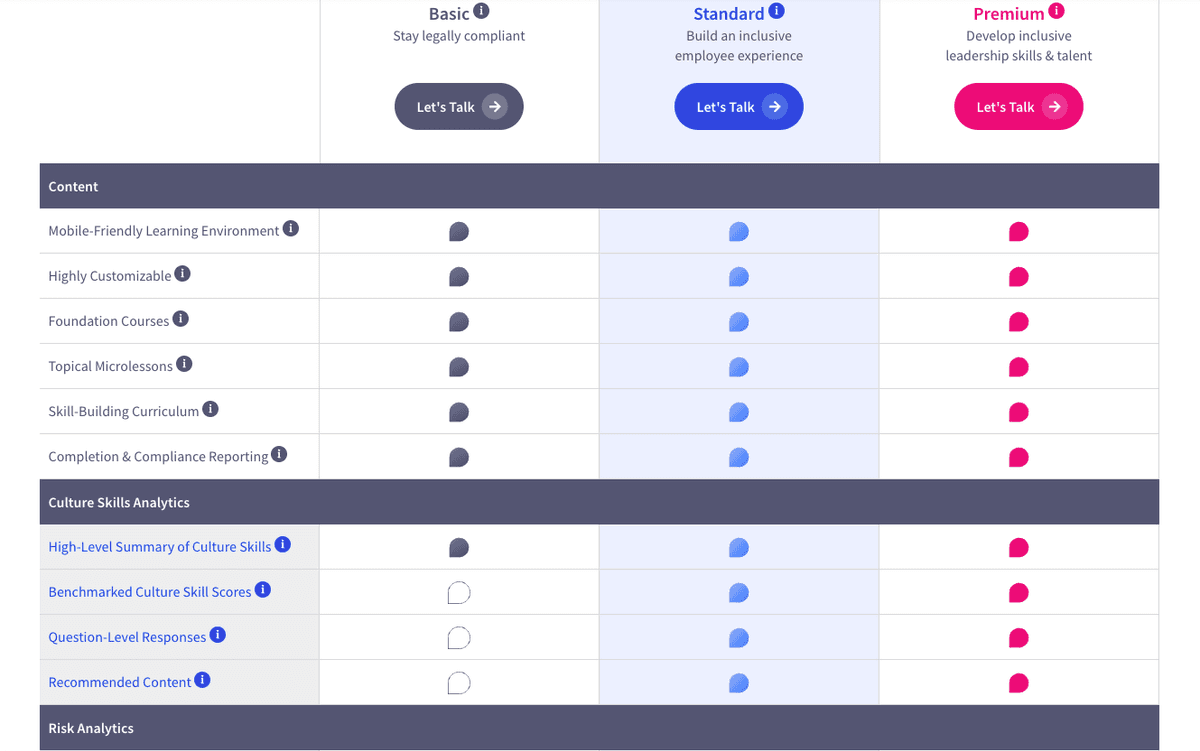Viewport: 1200px width, 751px height.
Task: Click Premium indicator for Question-Level Responses
Action: [1018, 637]
